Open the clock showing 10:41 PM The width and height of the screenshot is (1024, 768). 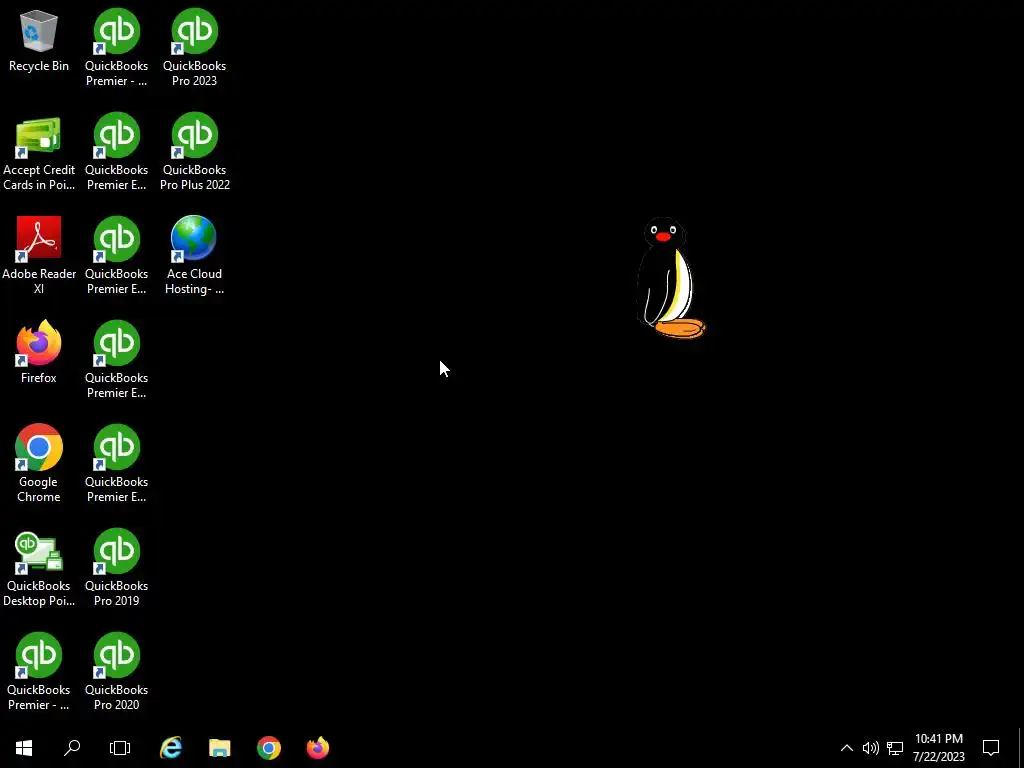pyautogui.click(x=939, y=748)
